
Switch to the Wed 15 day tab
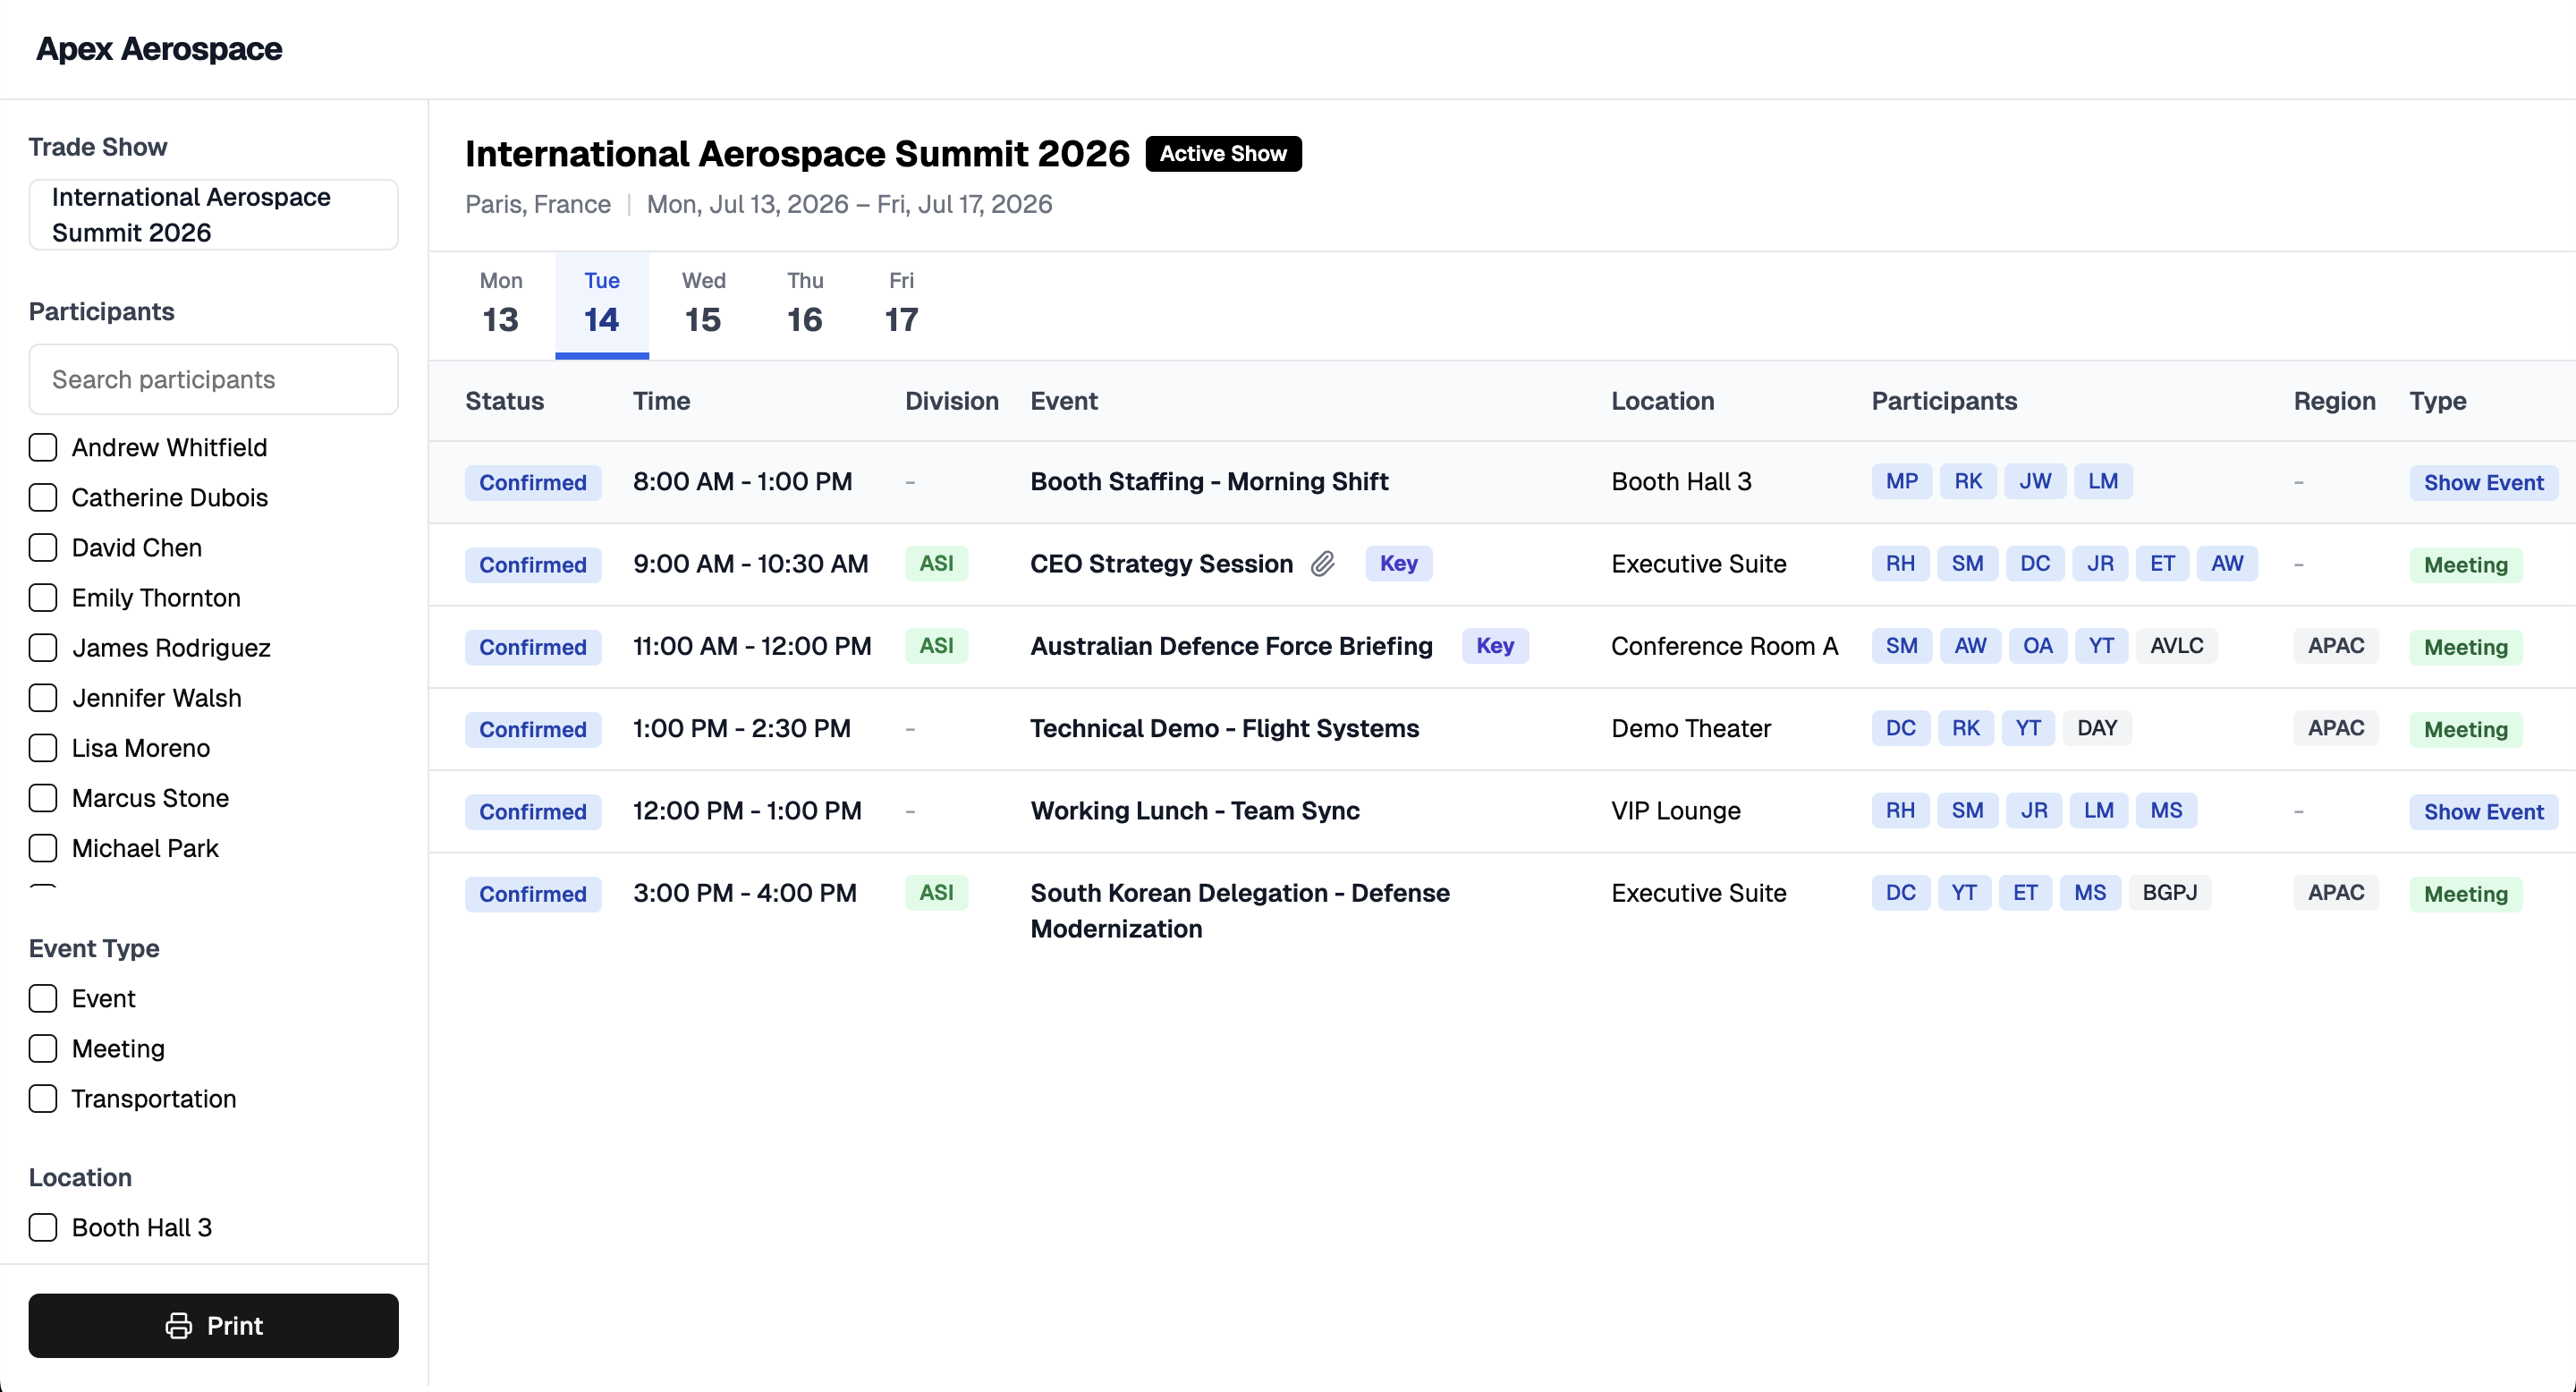click(703, 303)
